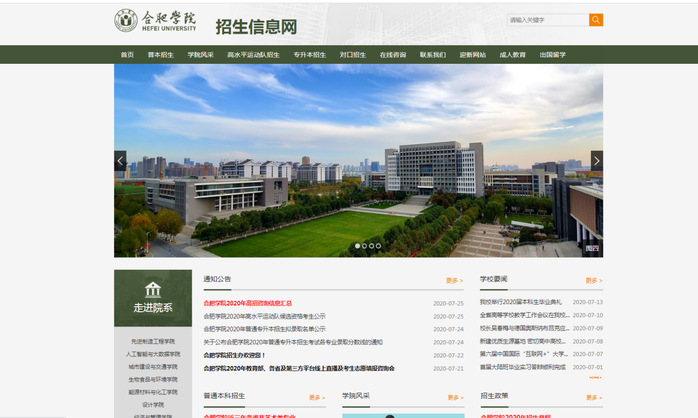Click the orange search magnifier button
Viewport: 698px width, 418px height.
(x=596, y=20)
